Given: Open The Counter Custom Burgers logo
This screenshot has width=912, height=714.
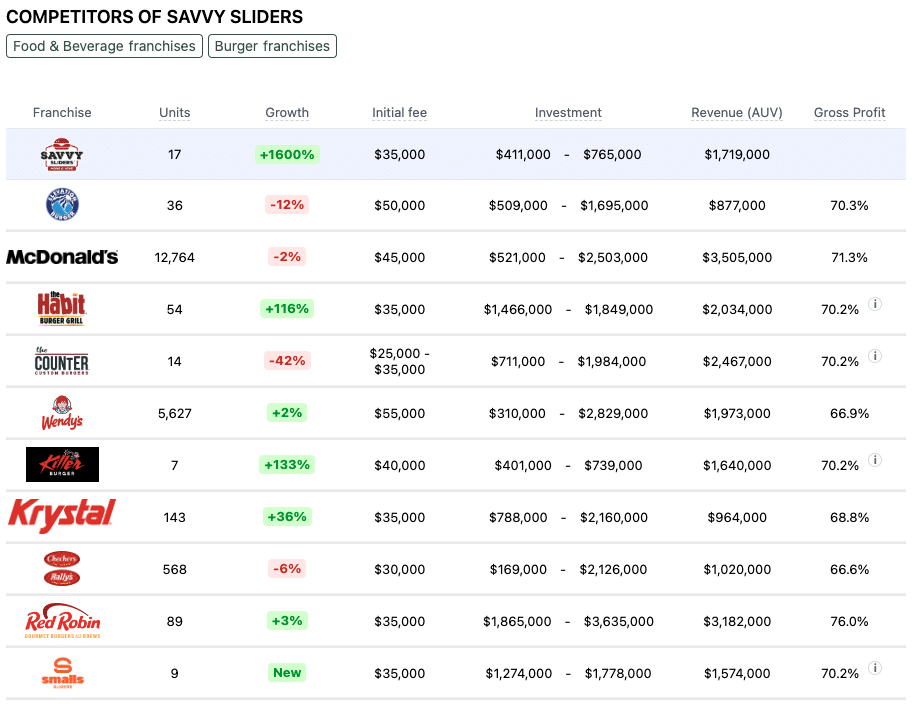Looking at the screenshot, I should pyautogui.click(x=62, y=361).
